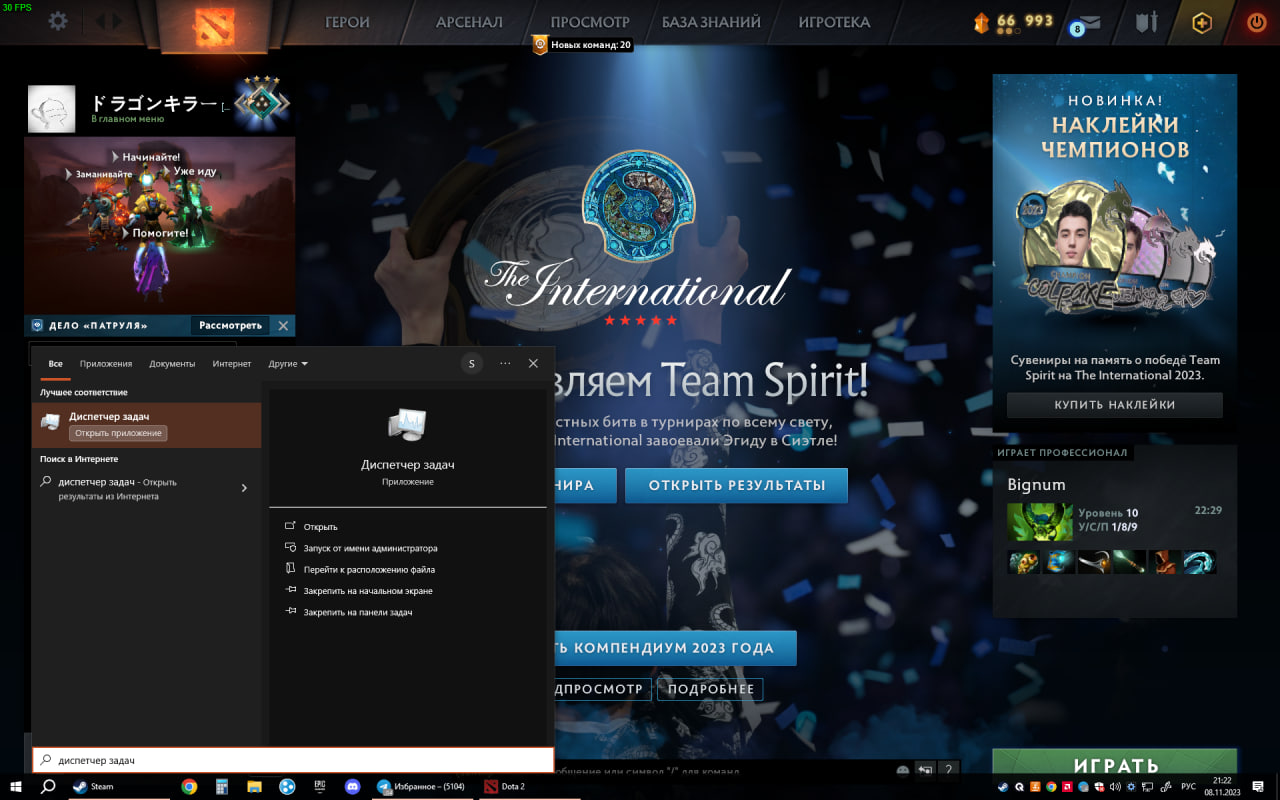This screenshot has width=1280, height=800.
Task: Open the Windows Start menu
Action: [x=15, y=787]
